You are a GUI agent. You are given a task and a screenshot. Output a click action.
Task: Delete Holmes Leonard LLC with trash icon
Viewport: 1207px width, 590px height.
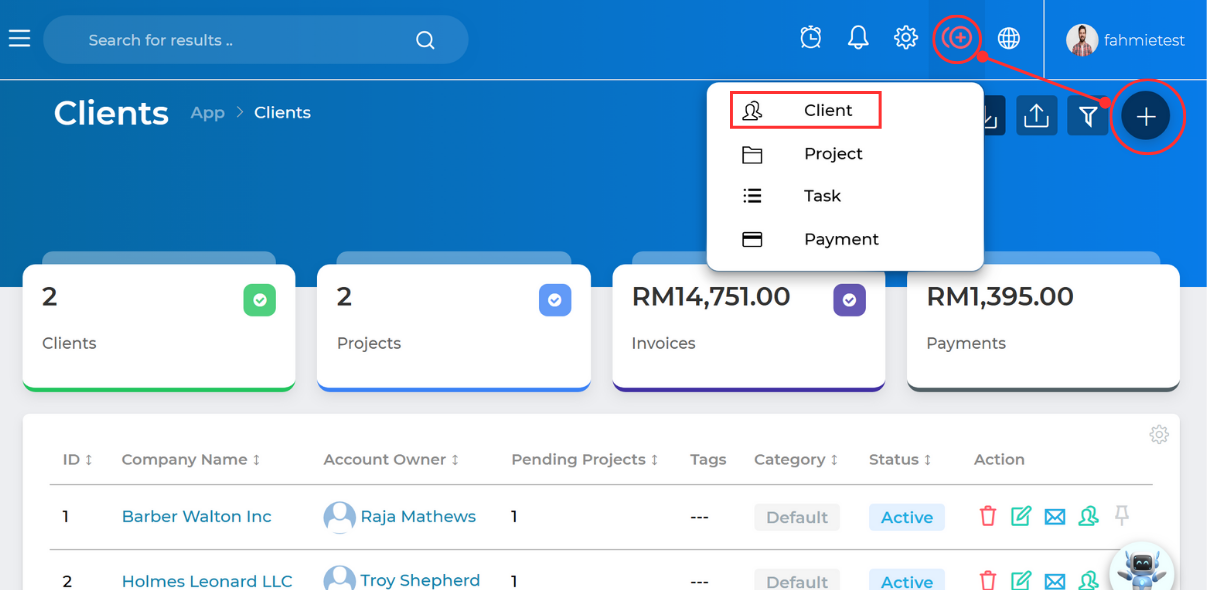988,580
